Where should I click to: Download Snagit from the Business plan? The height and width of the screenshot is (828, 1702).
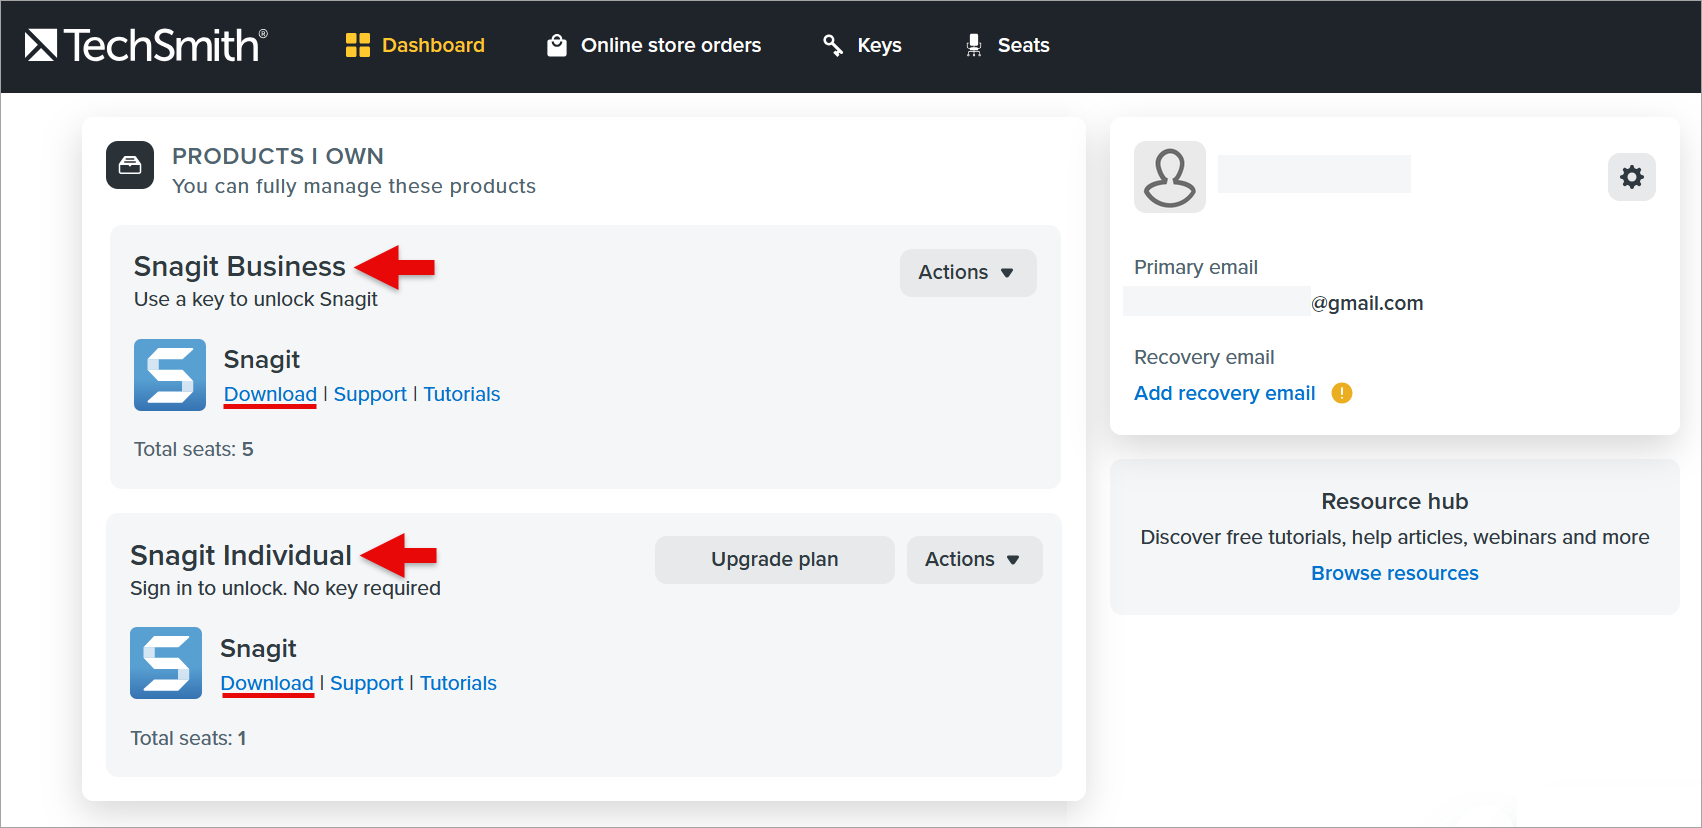pos(270,394)
